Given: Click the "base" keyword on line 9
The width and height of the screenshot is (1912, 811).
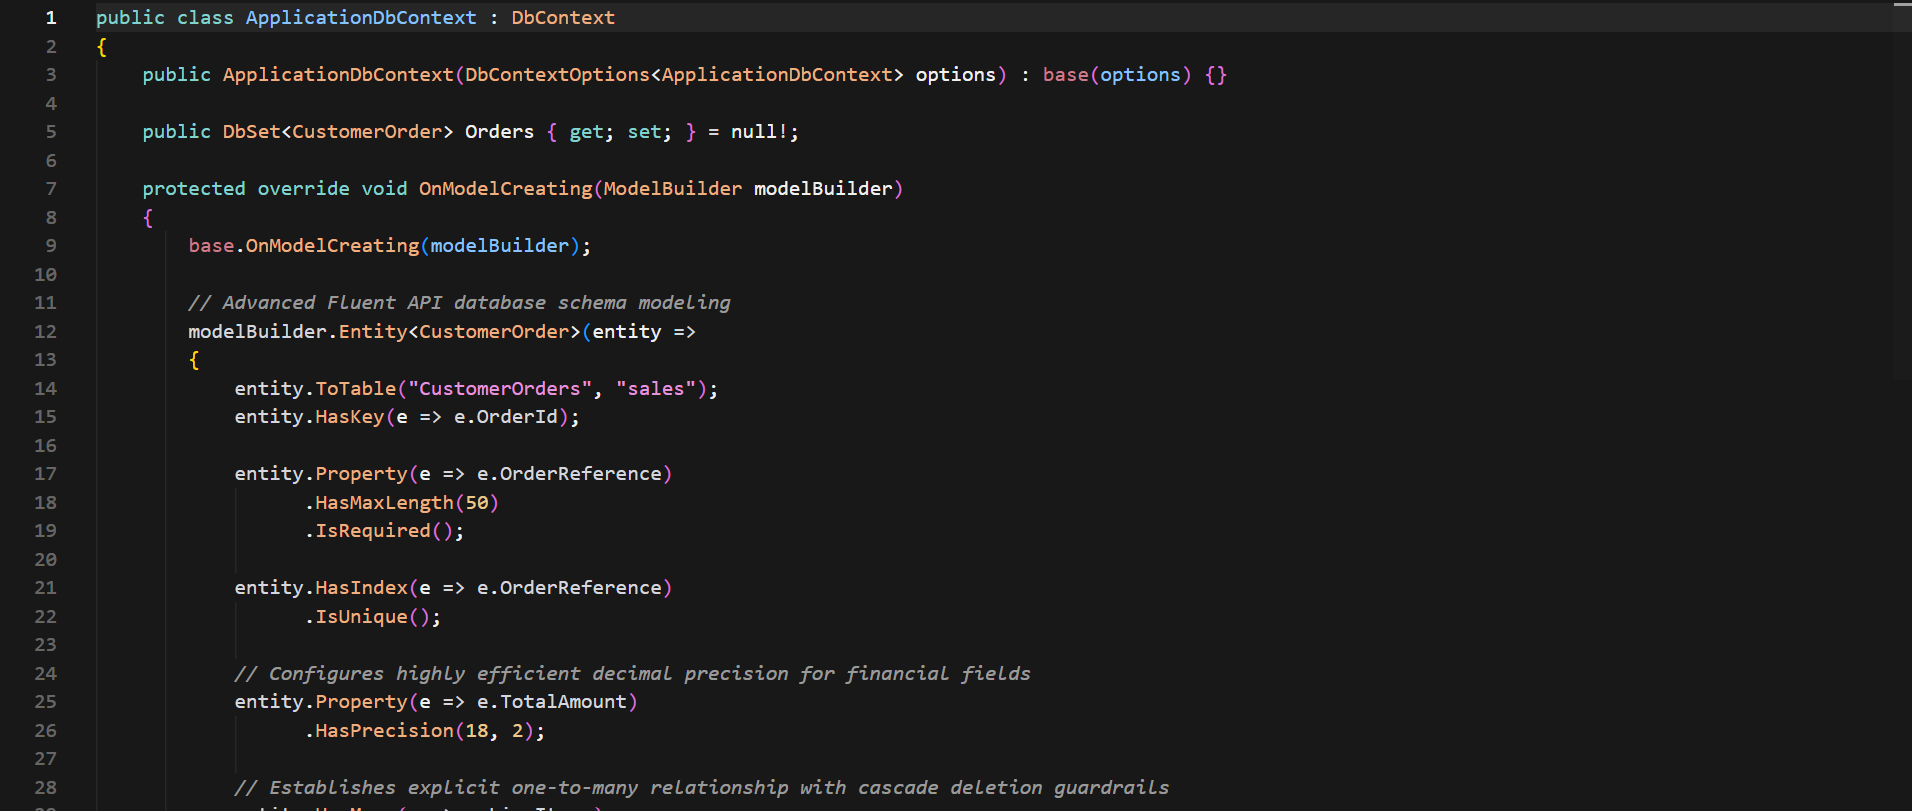Looking at the screenshot, I should click(x=211, y=246).
